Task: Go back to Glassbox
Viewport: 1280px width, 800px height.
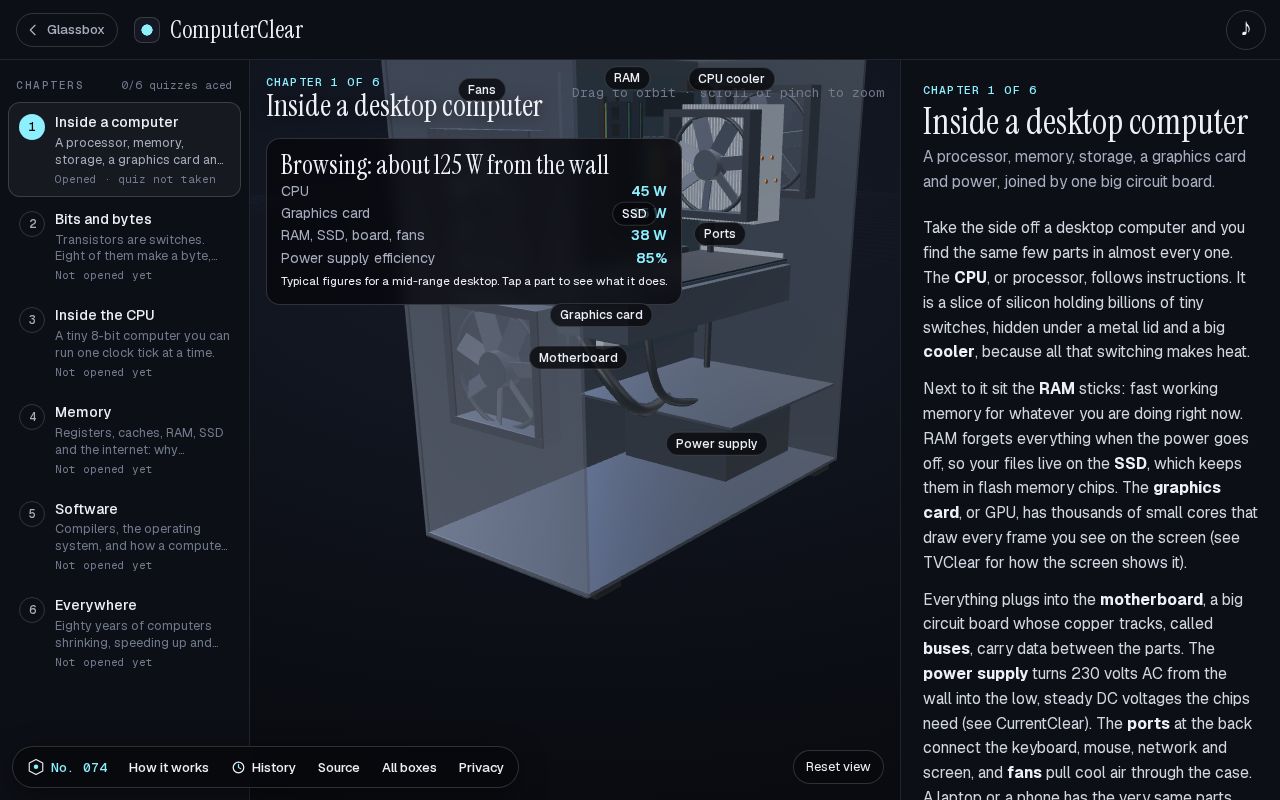Action: (67, 30)
